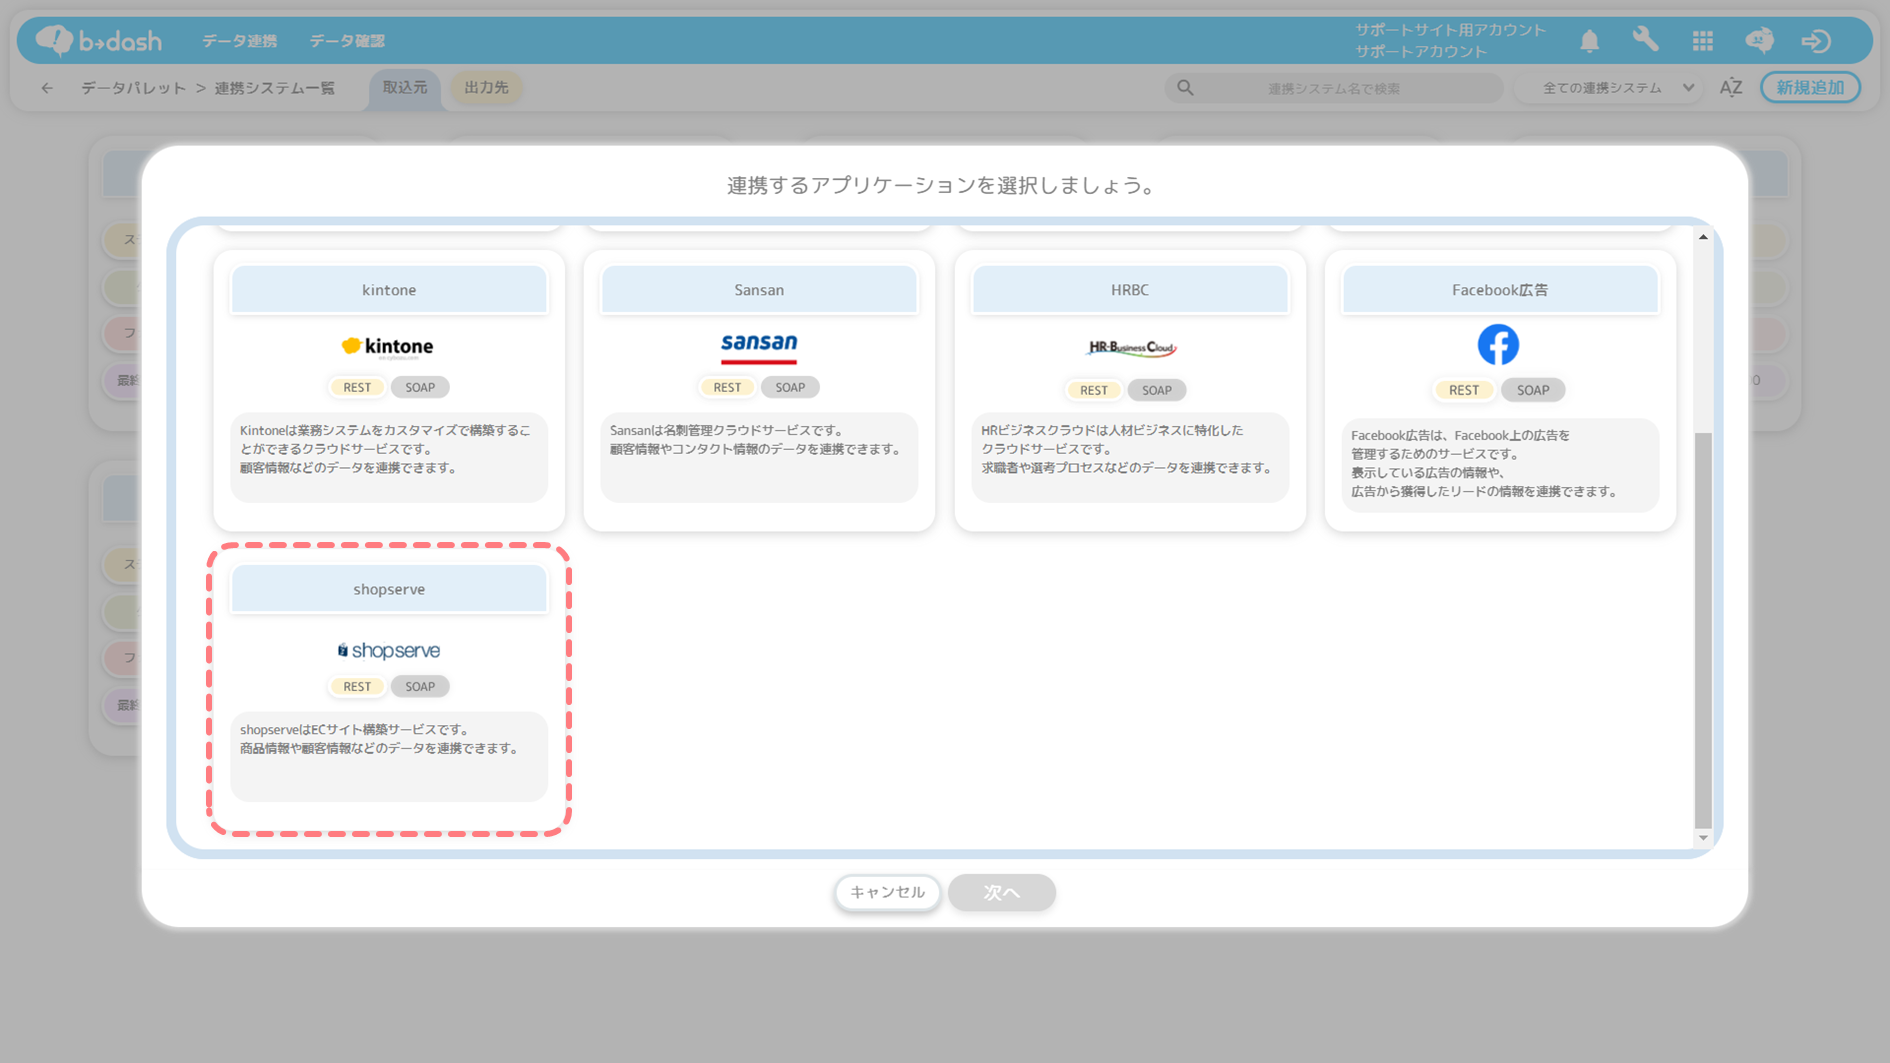Screen dimensions: 1890x1063
Task: Click the HR Business Cloud logo
Action: coord(1131,348)
